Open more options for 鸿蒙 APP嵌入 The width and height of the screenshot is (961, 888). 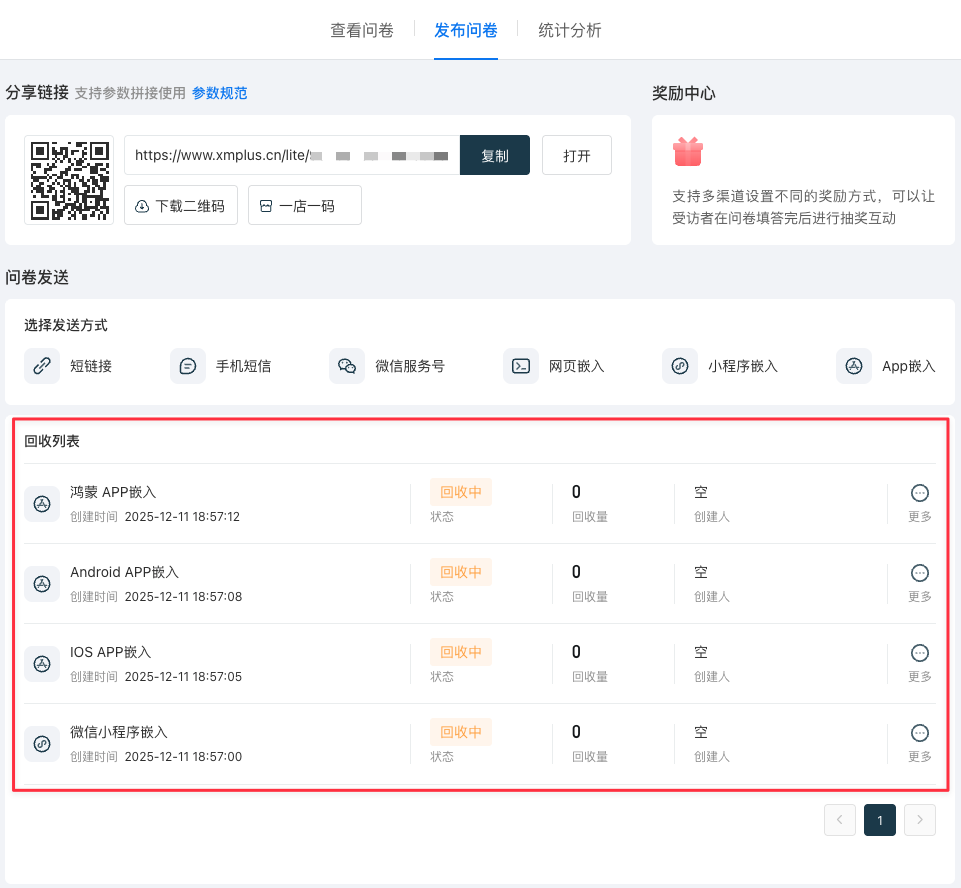coord(920,493)
